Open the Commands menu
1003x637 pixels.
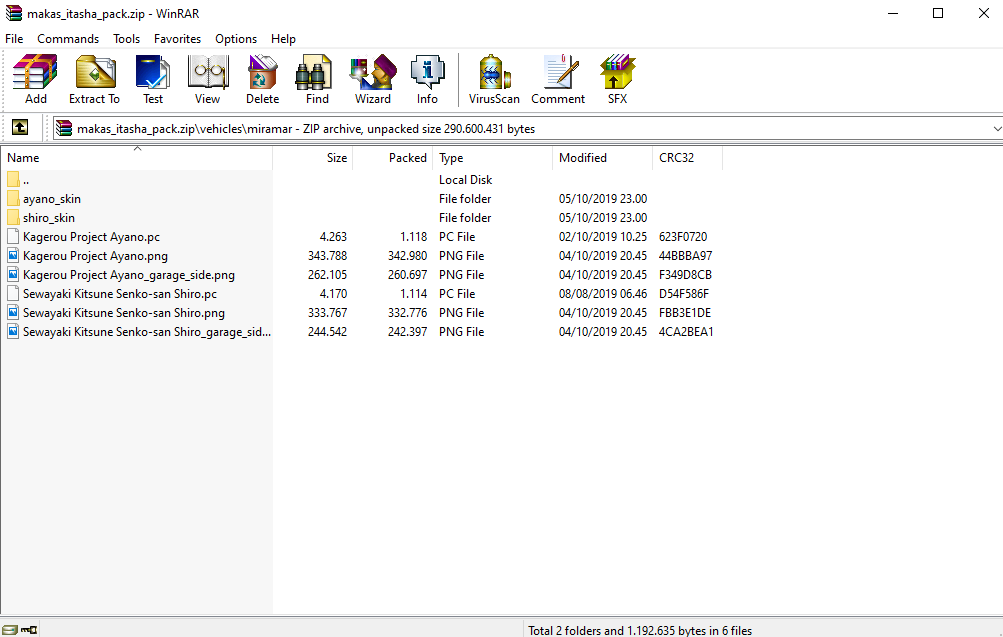pyautogui.click(x=68, y=39)
